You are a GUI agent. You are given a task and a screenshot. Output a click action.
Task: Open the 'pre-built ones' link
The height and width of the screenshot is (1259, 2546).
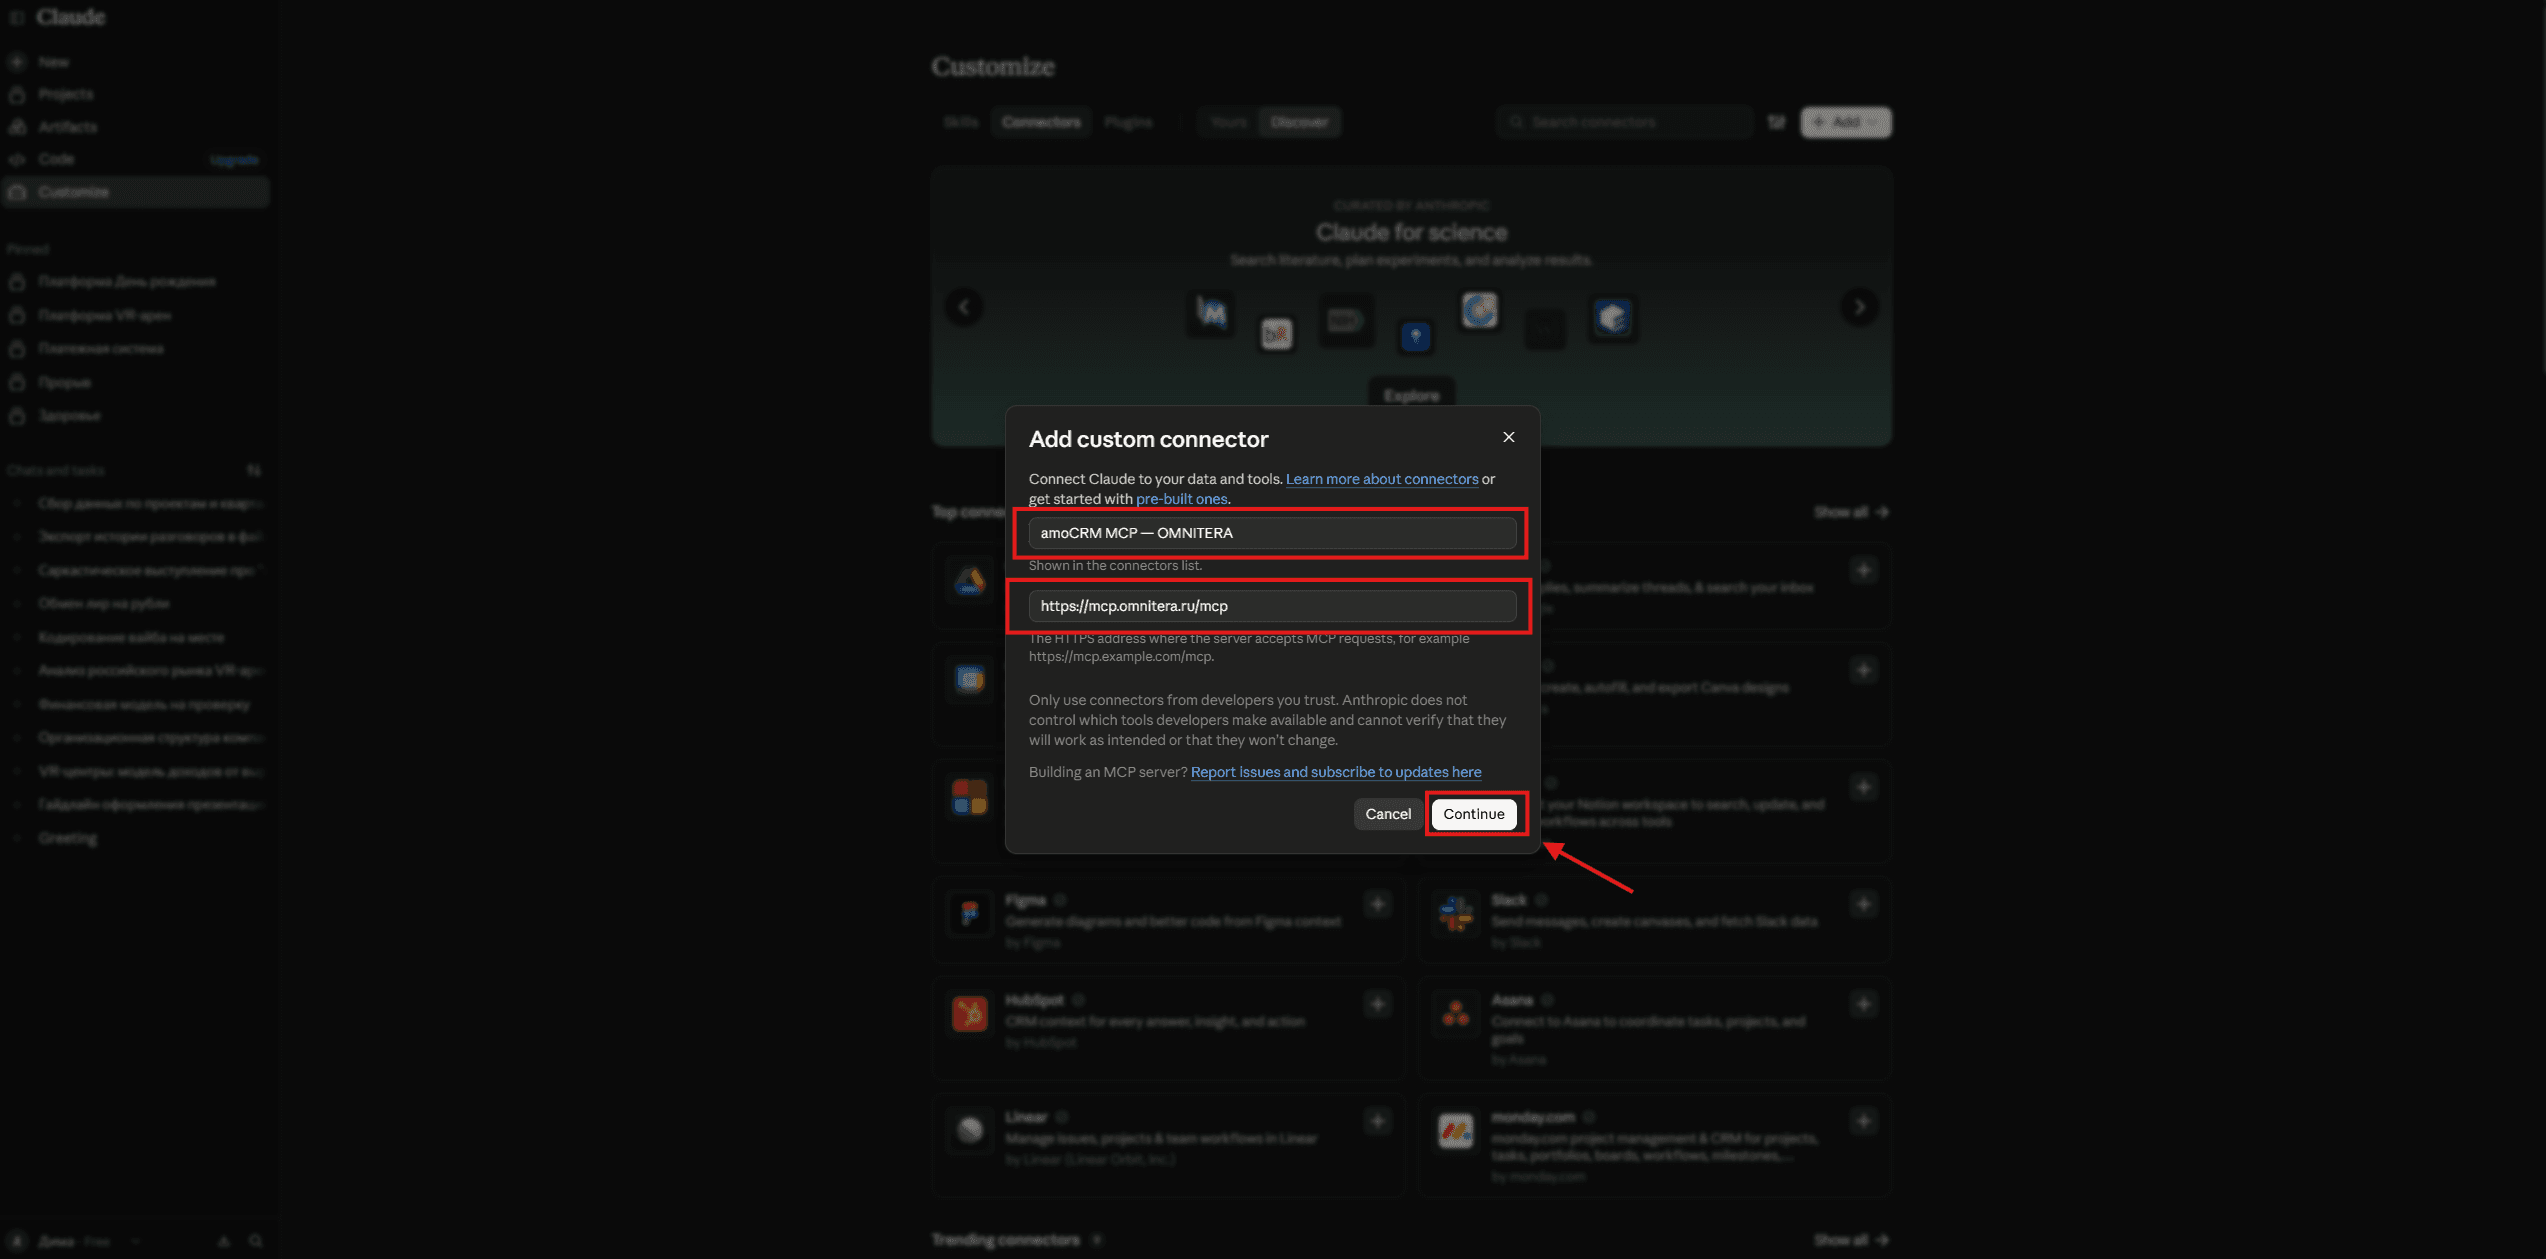point(1181,499)
